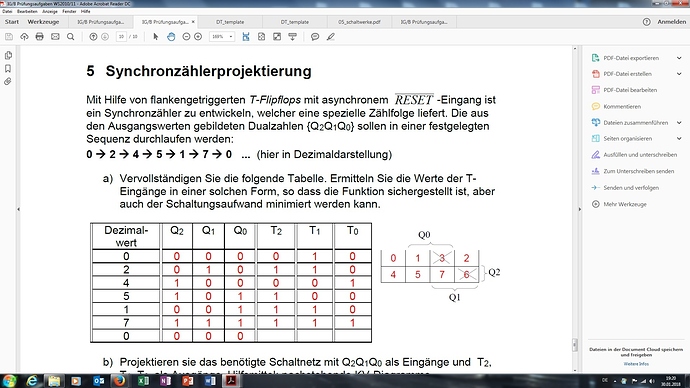
Task: Go to next page arrow
Action: [105, 37]
